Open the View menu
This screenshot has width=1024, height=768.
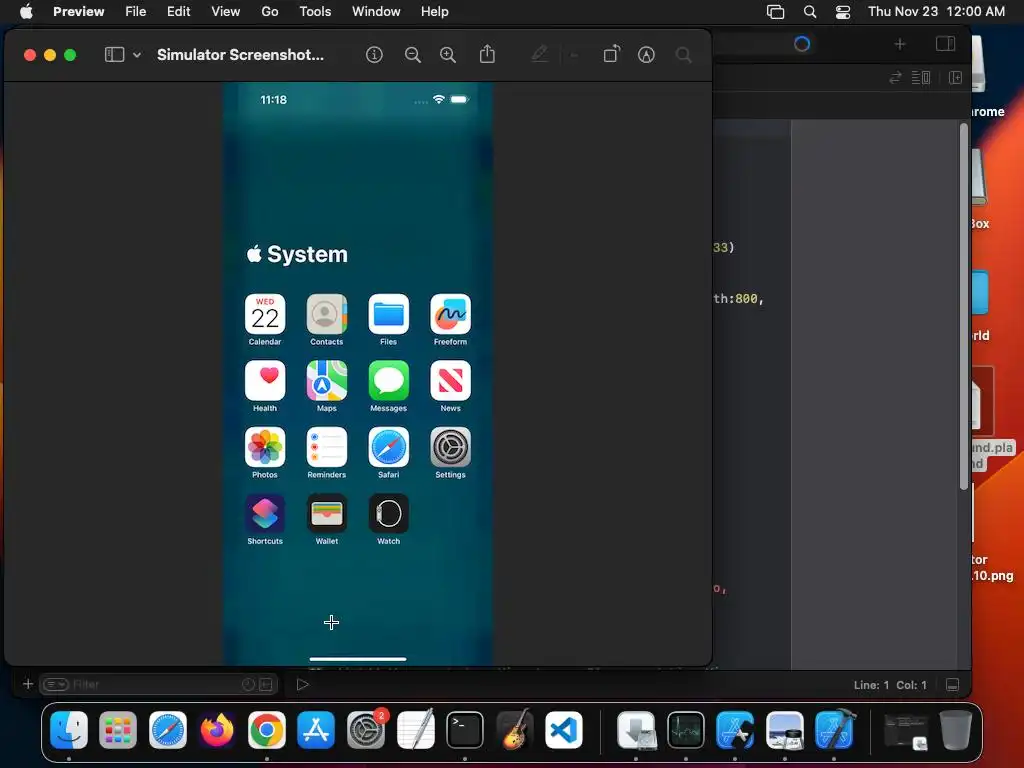coord(225,11)
